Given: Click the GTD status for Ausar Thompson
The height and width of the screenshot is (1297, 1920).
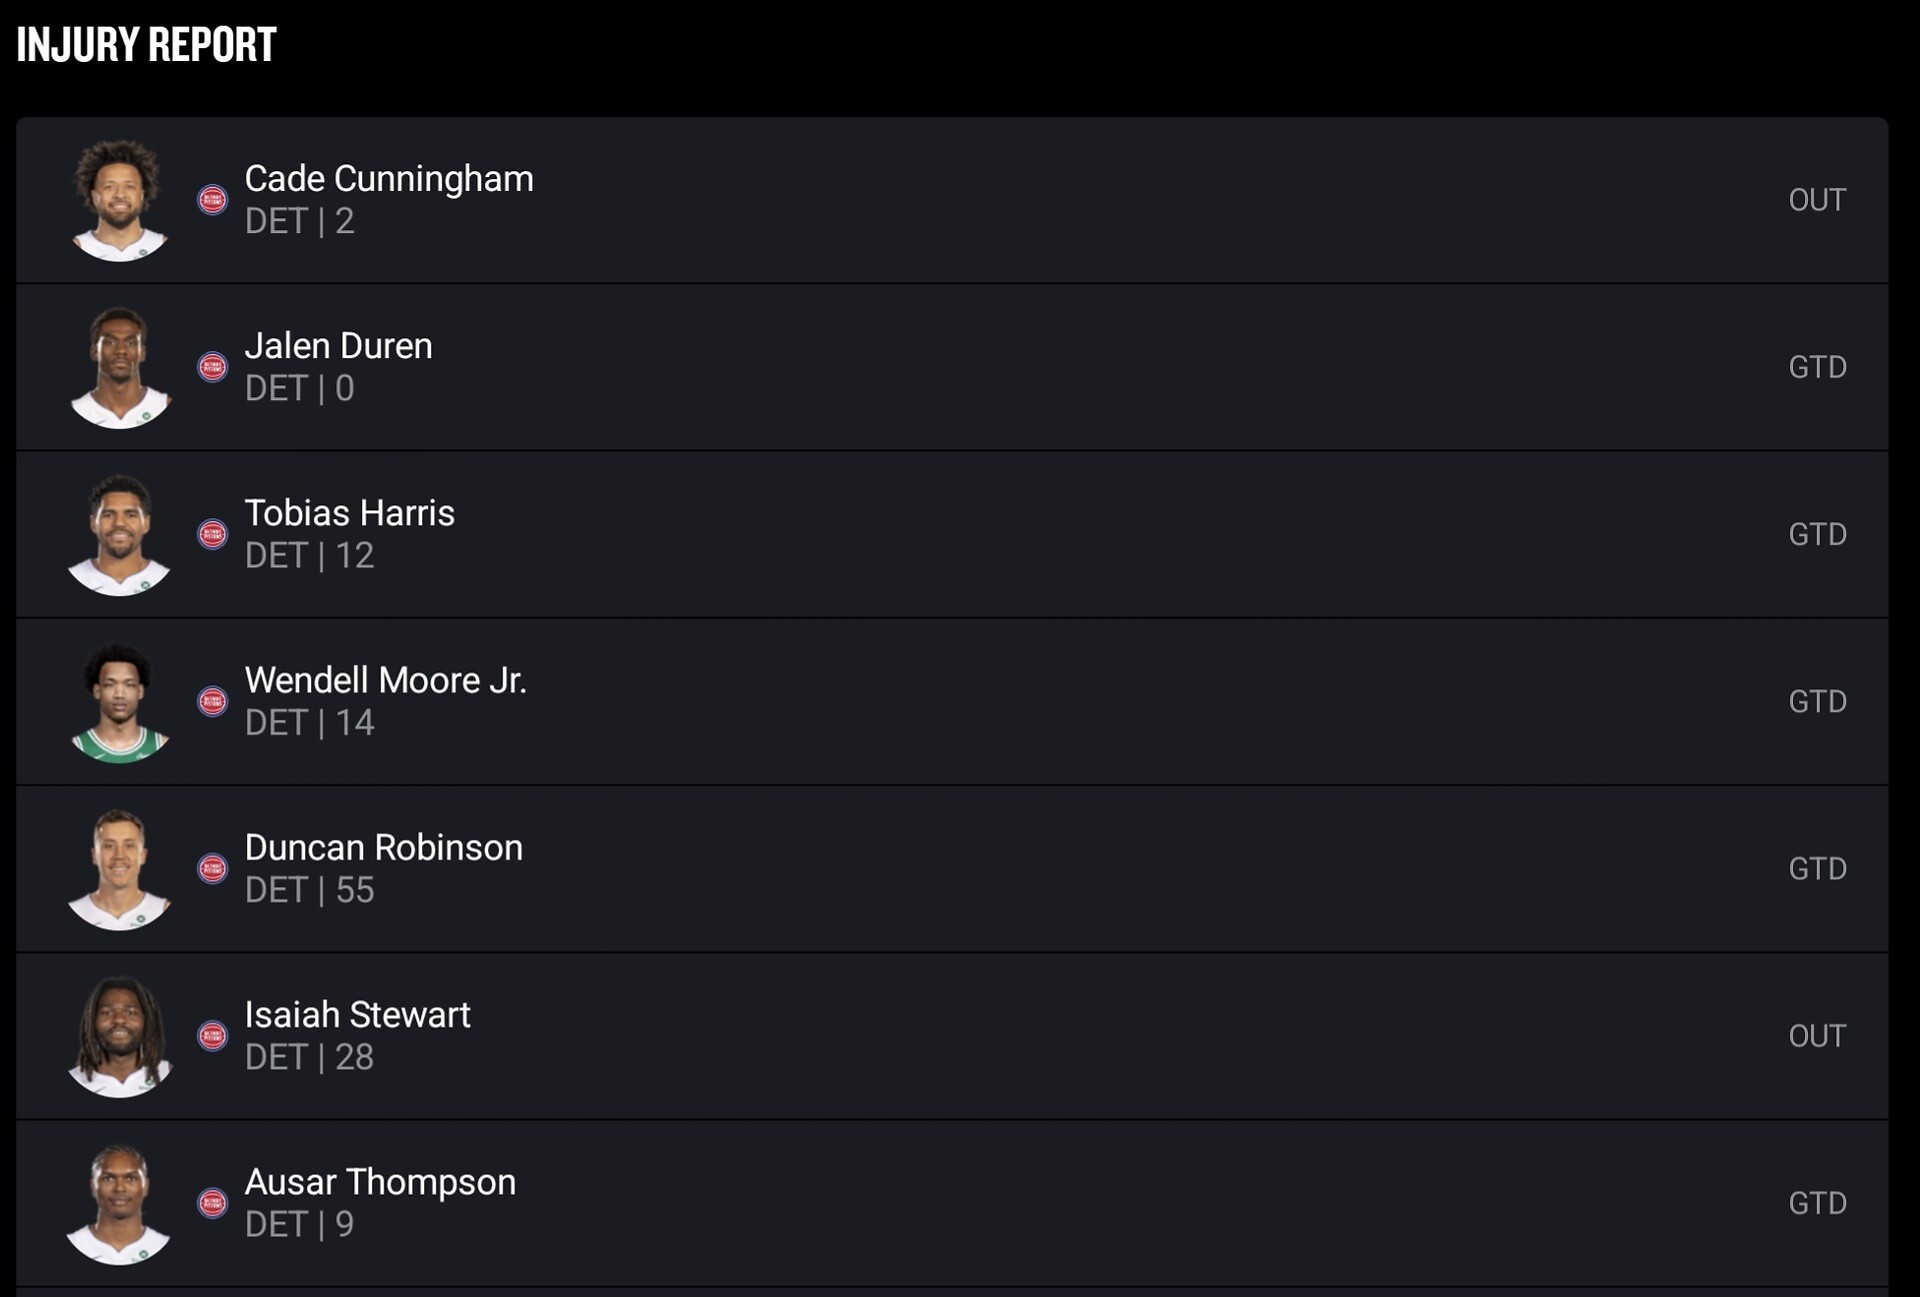Looking at the screenshot, I should click(x=1816, y=1202).
